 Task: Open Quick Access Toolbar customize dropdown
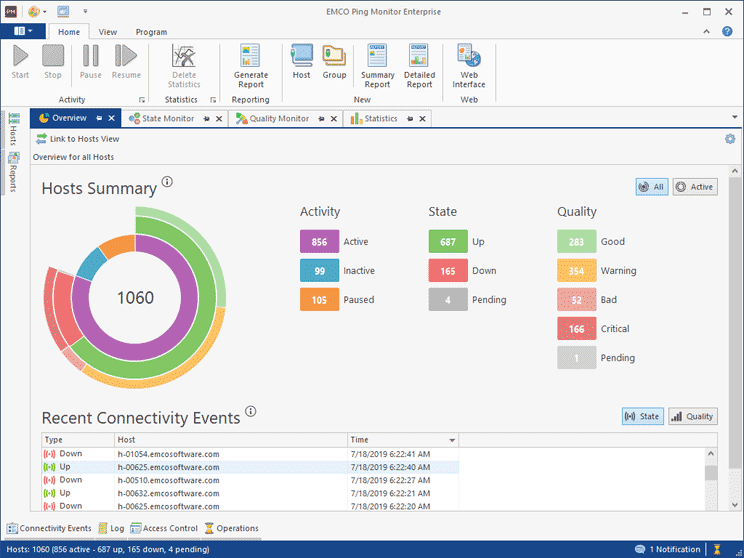coord(85,11)
